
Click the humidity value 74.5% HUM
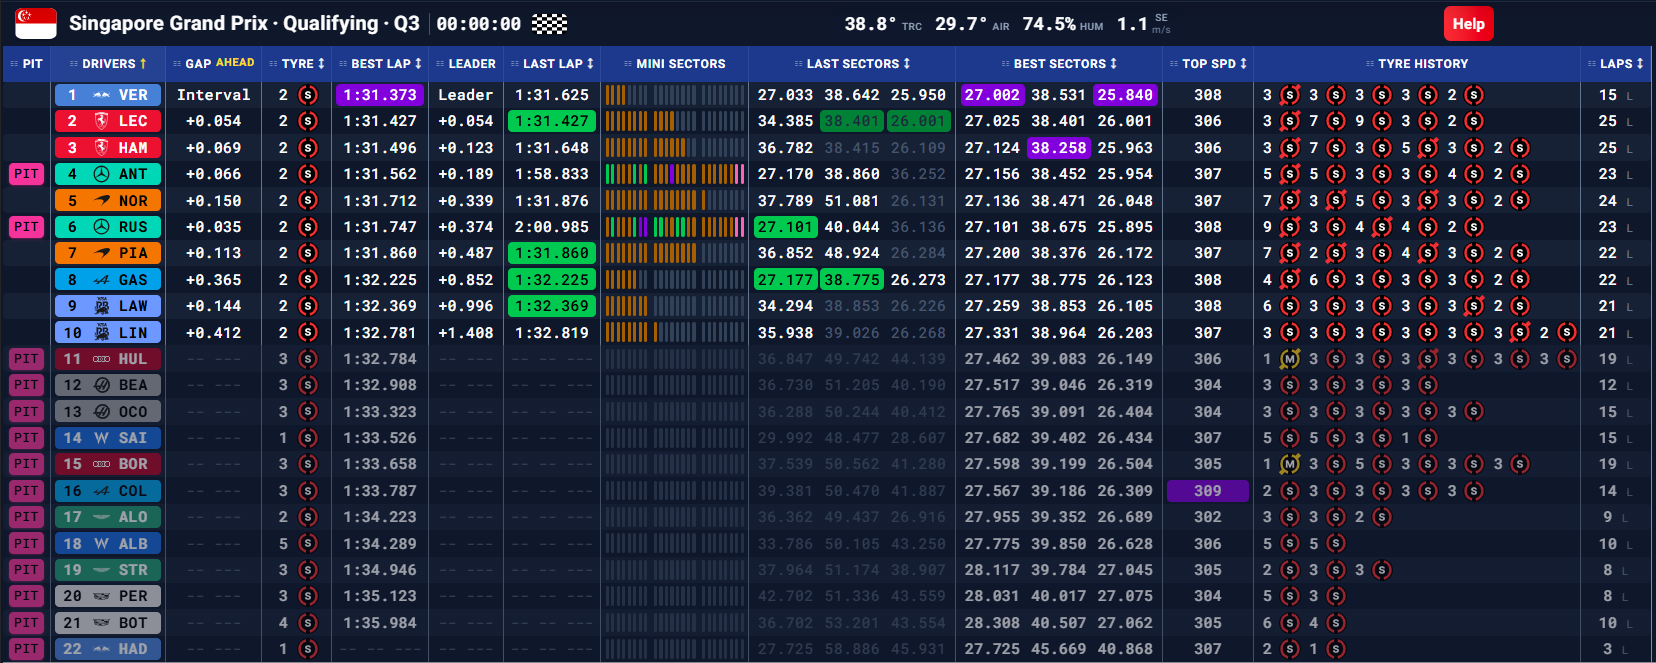[x=1063, y=24]
